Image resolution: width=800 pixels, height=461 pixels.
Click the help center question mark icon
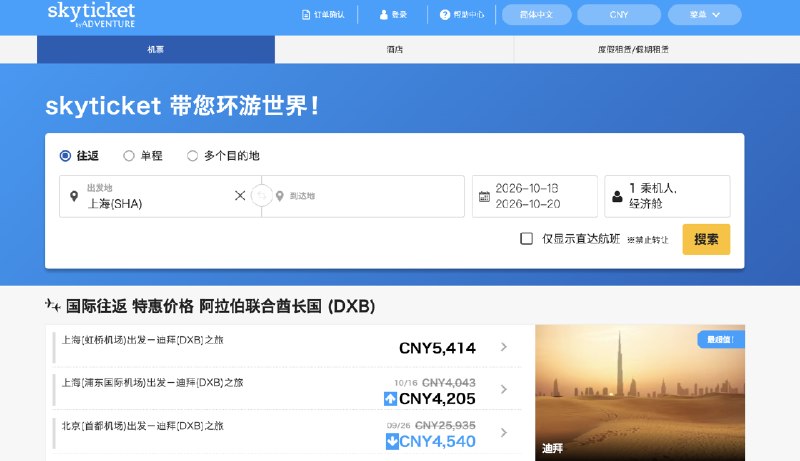[x=444, y=15]
